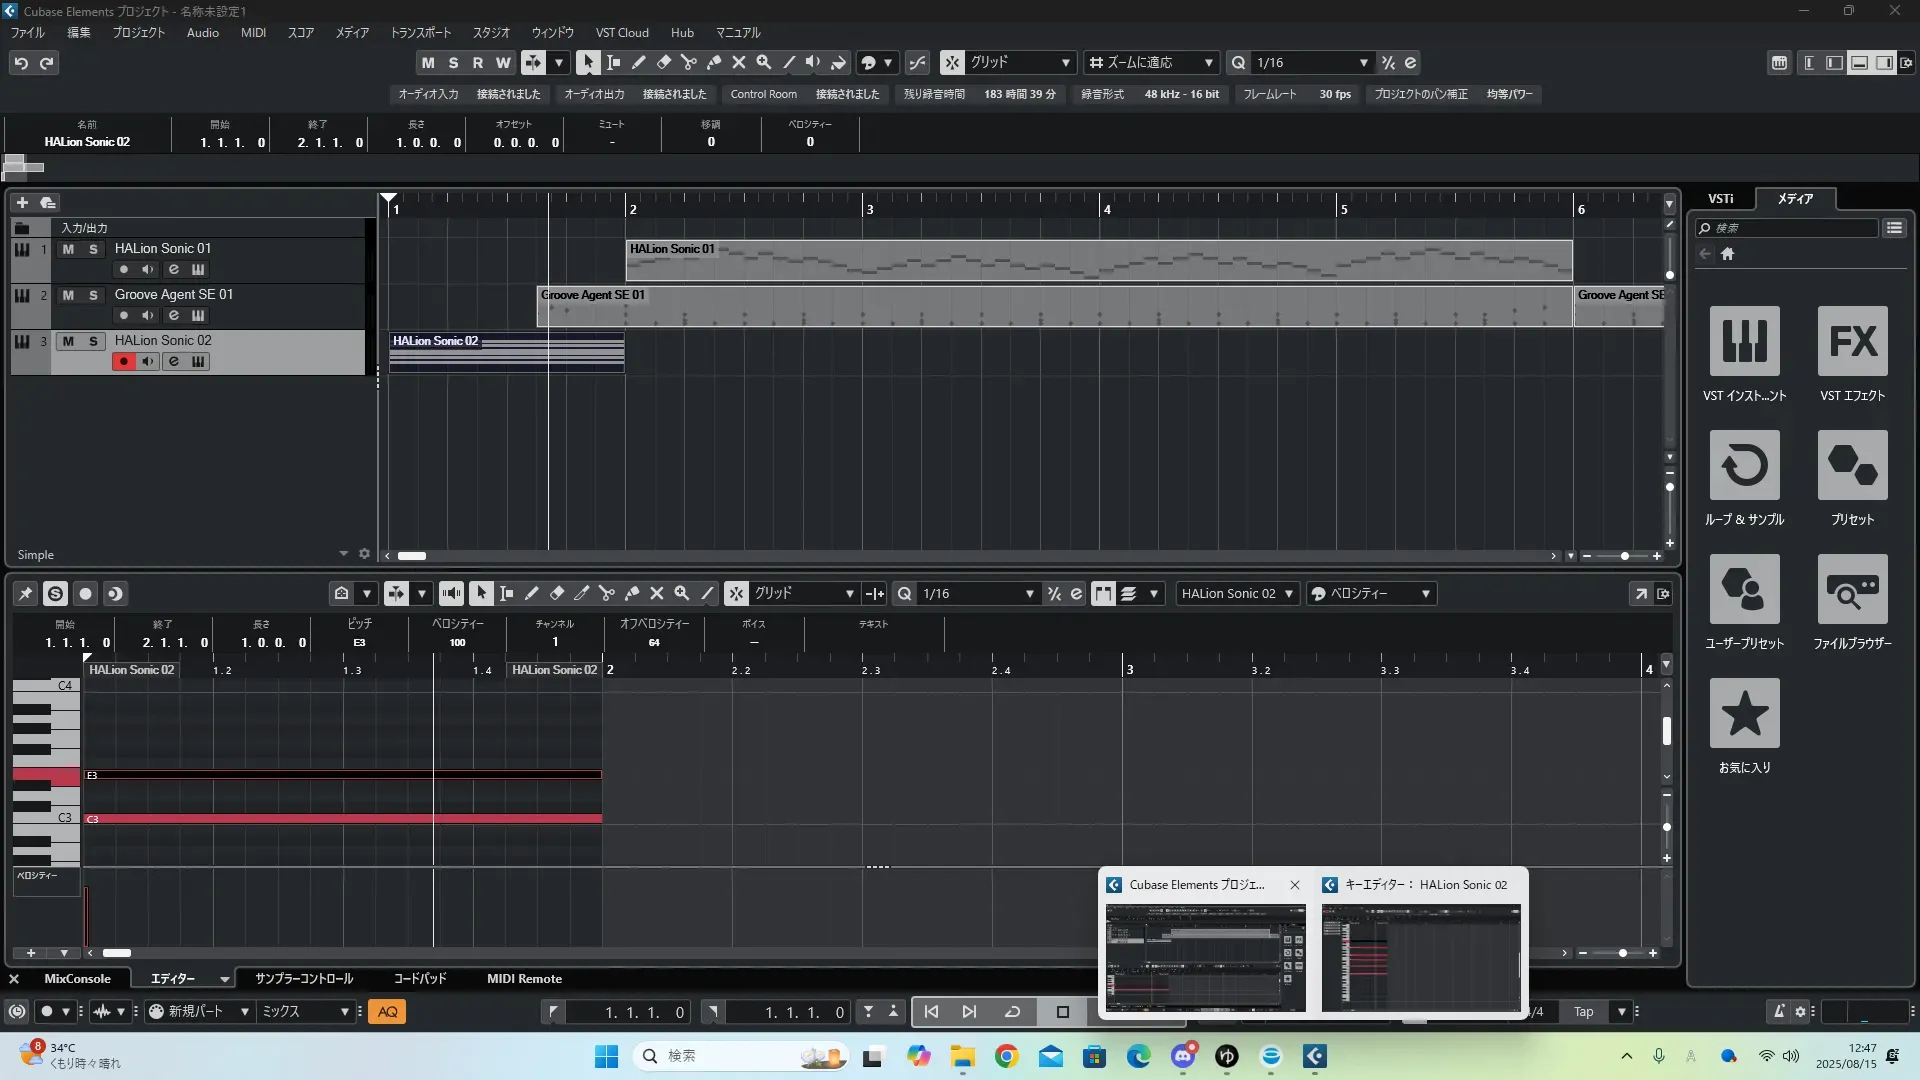
Task: Select the Split scissors tool in main toolbar
Action: point(688,62)
